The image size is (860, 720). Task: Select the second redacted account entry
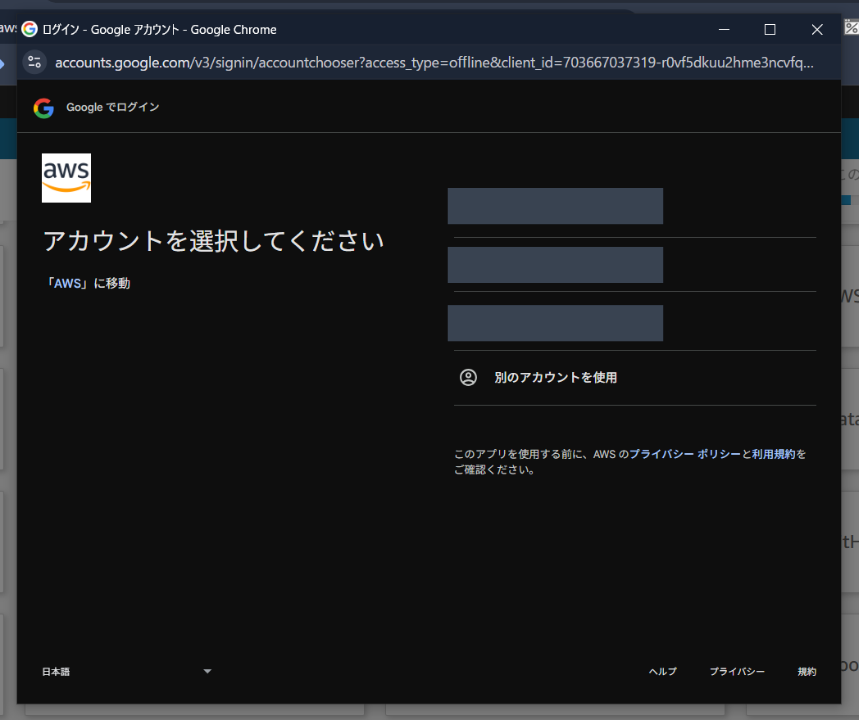[555, 265]
